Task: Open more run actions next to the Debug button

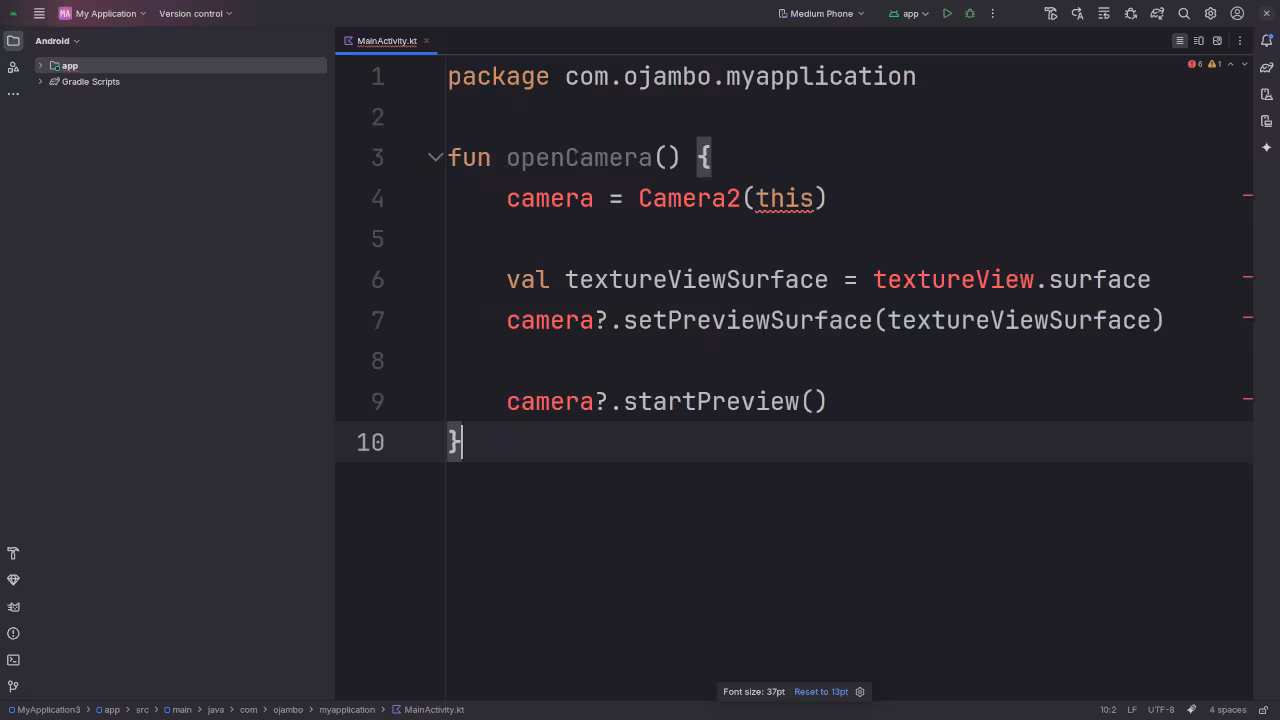Action: click(993, 13)
